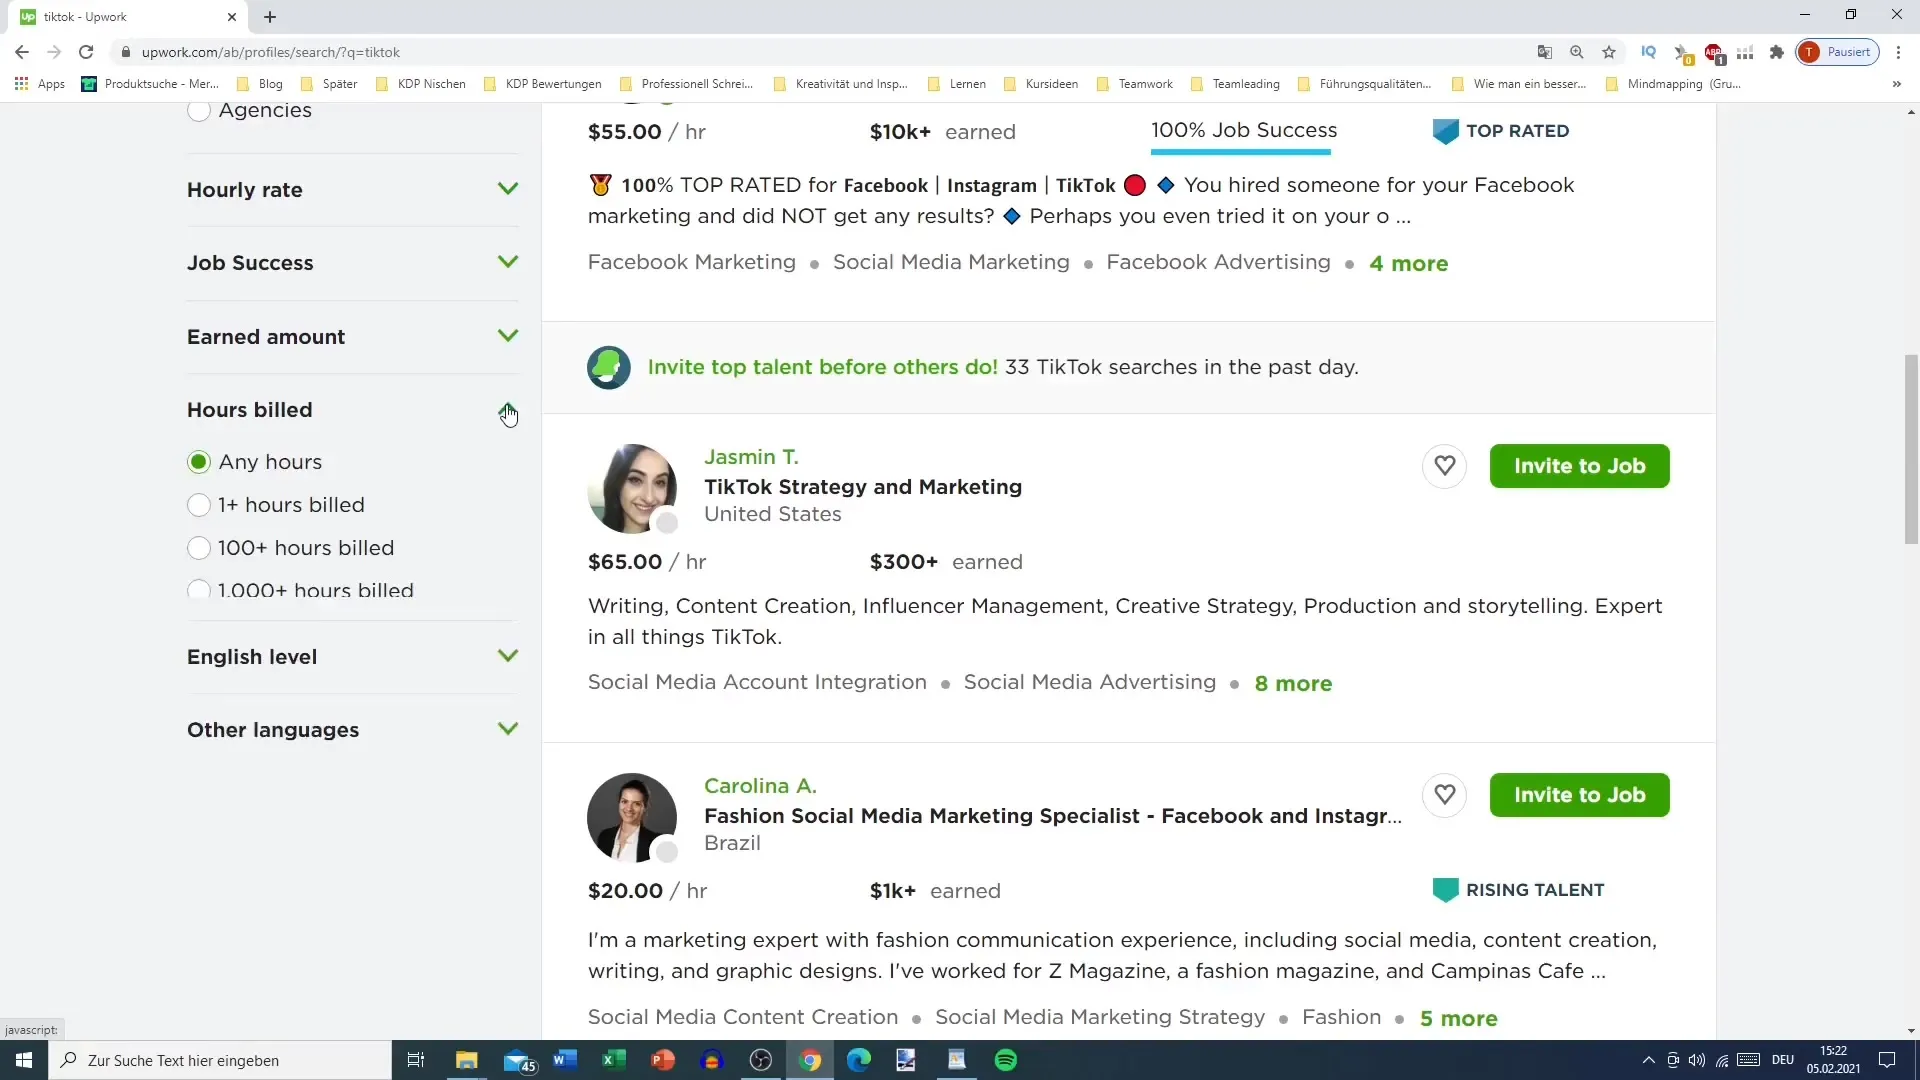Viewport: 1920px width, 1080px height.
Task: Reload the Upwork page
Action: (86, 52)
